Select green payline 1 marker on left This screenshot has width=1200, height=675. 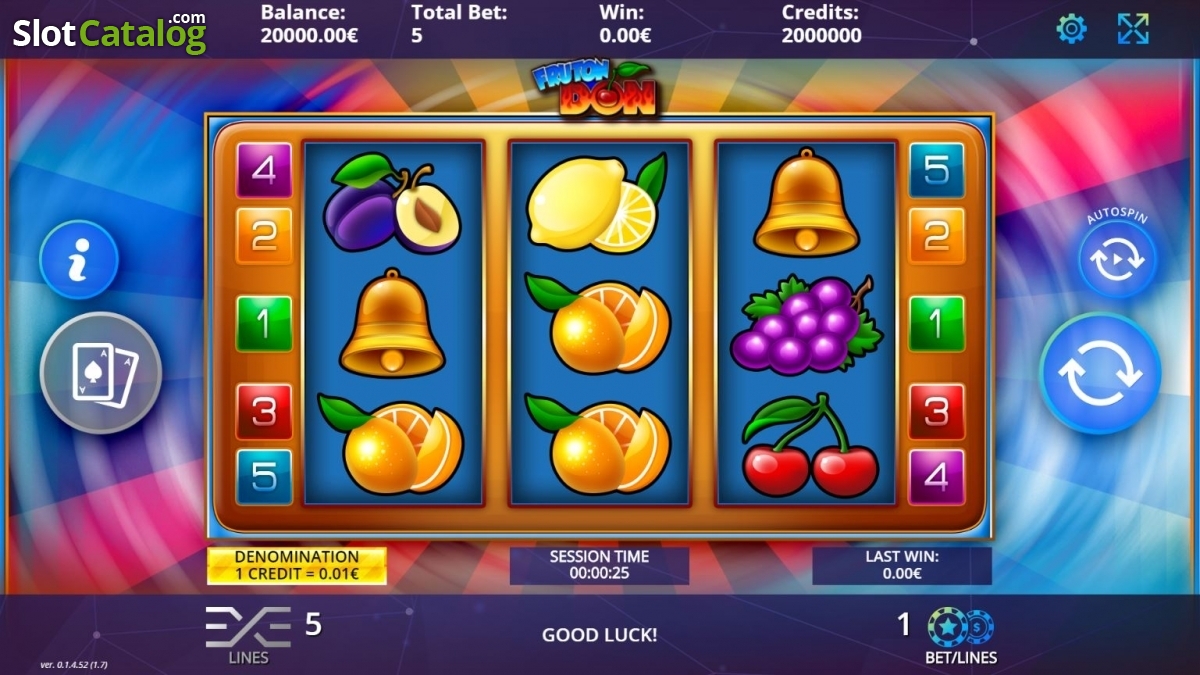point(264,323)
